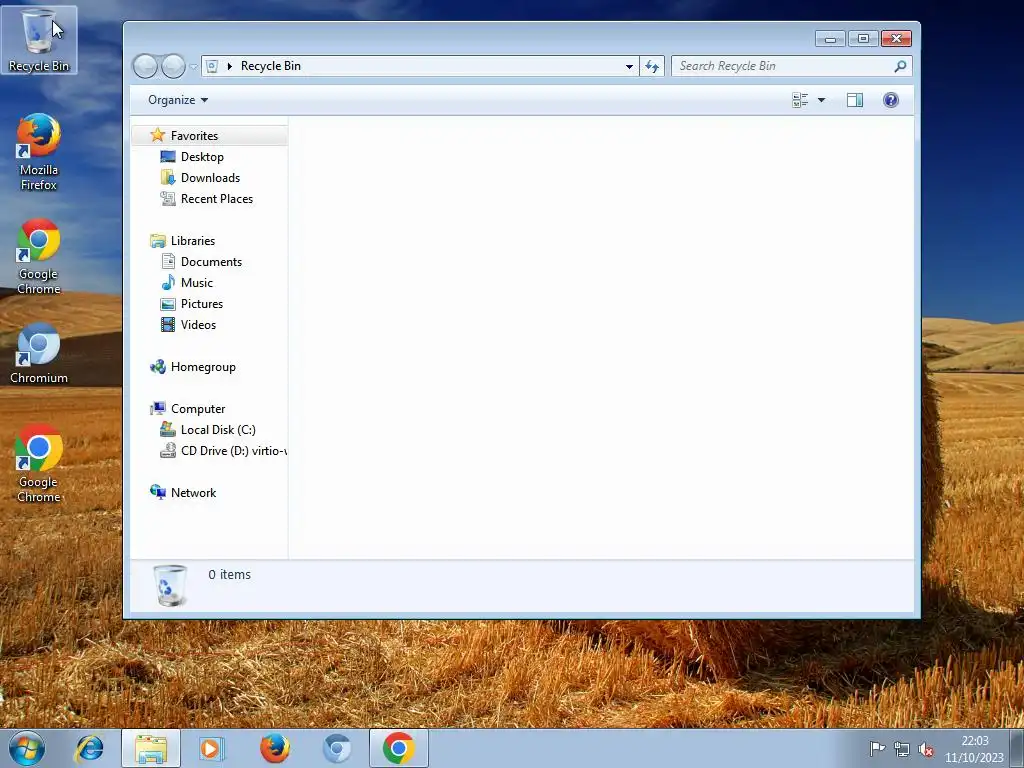This screenshot has width=1024, height=768.
Task: Open the taskbar clock and date
Action: pos(974,749)
